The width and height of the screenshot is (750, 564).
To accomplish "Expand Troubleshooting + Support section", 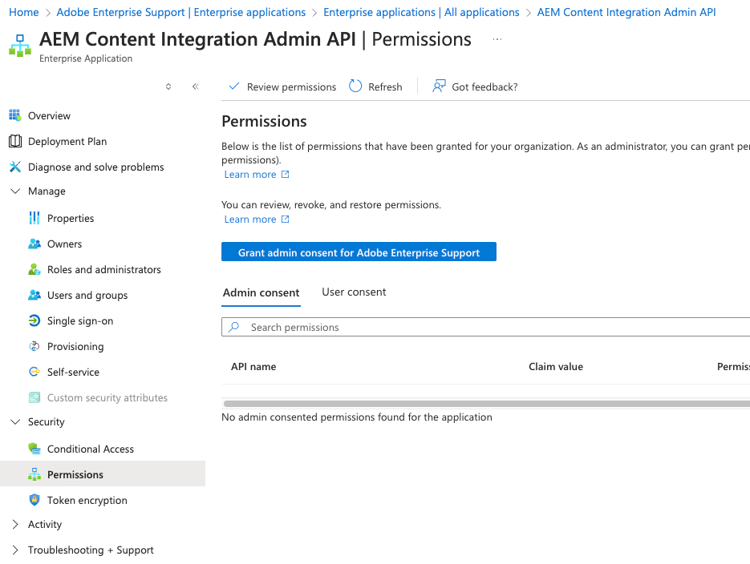I will click(15, 550).
